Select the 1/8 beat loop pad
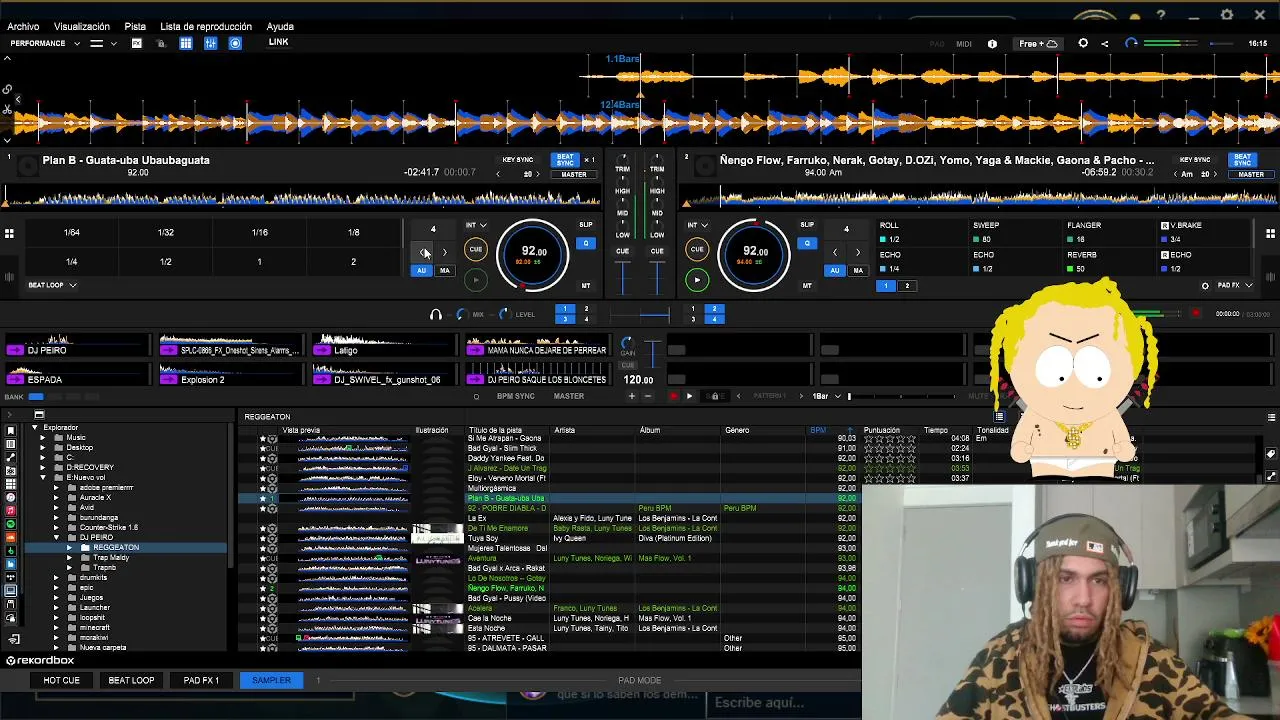The width and height of the screenshot is (1280, 720). (353, 233)
